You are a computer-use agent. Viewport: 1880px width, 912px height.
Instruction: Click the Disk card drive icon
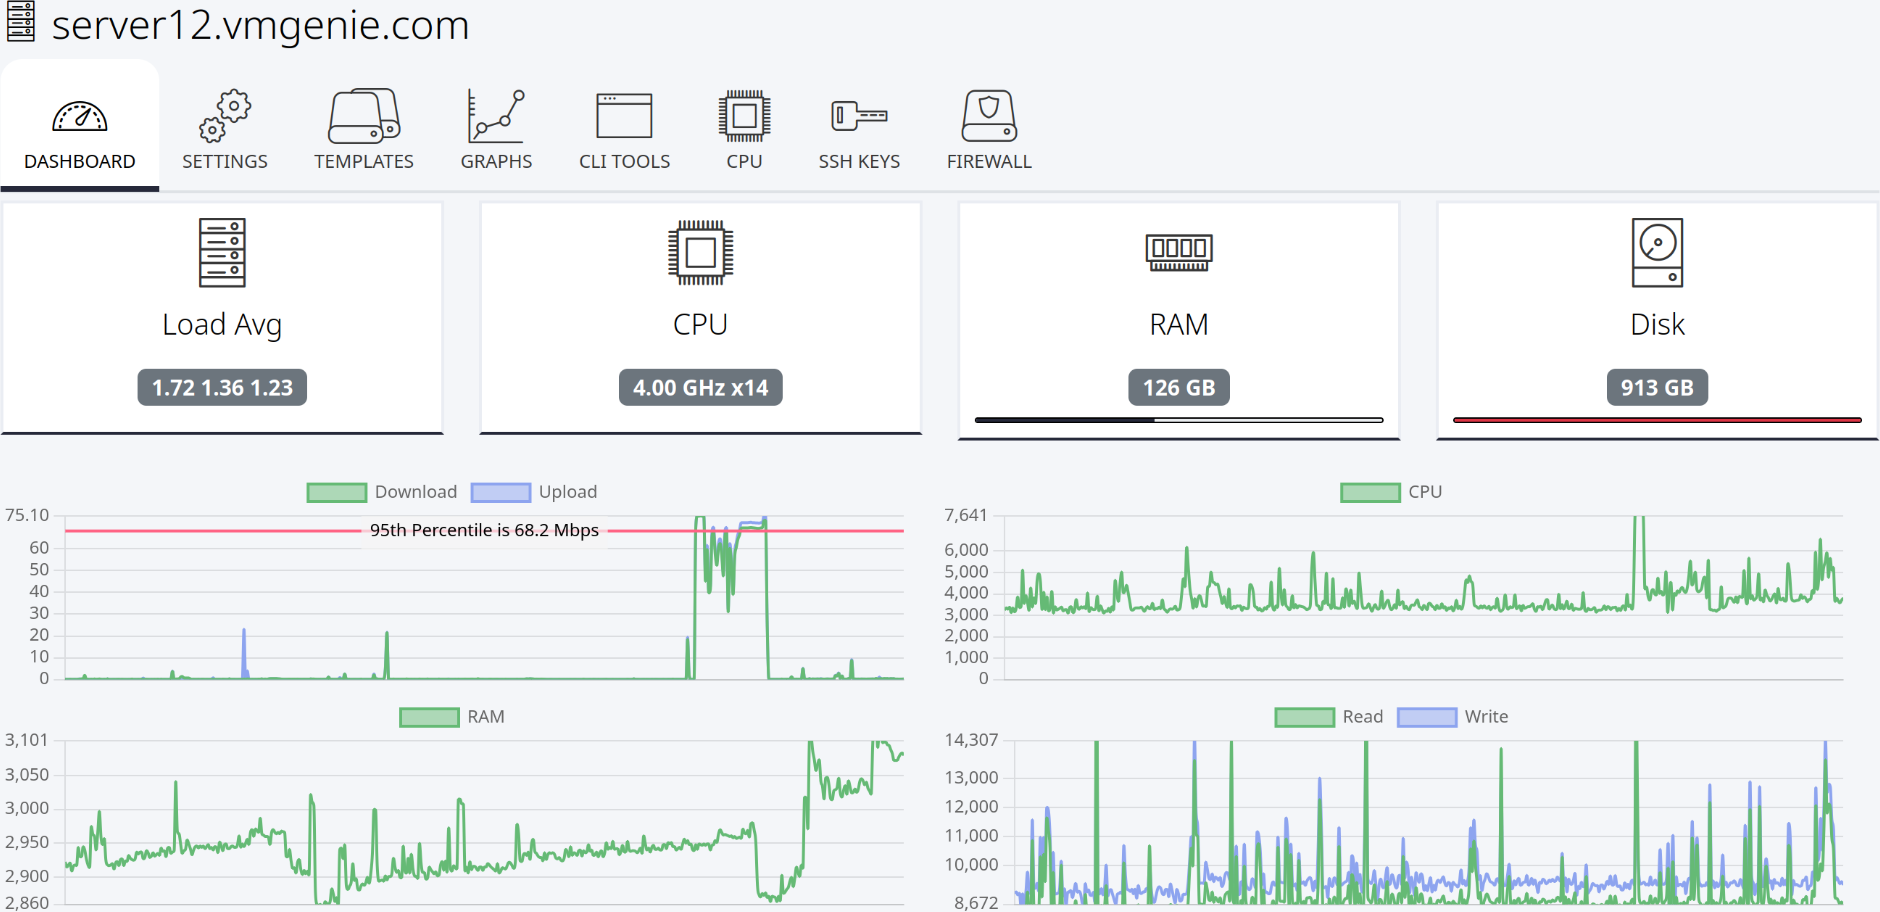click(1657, 253)
